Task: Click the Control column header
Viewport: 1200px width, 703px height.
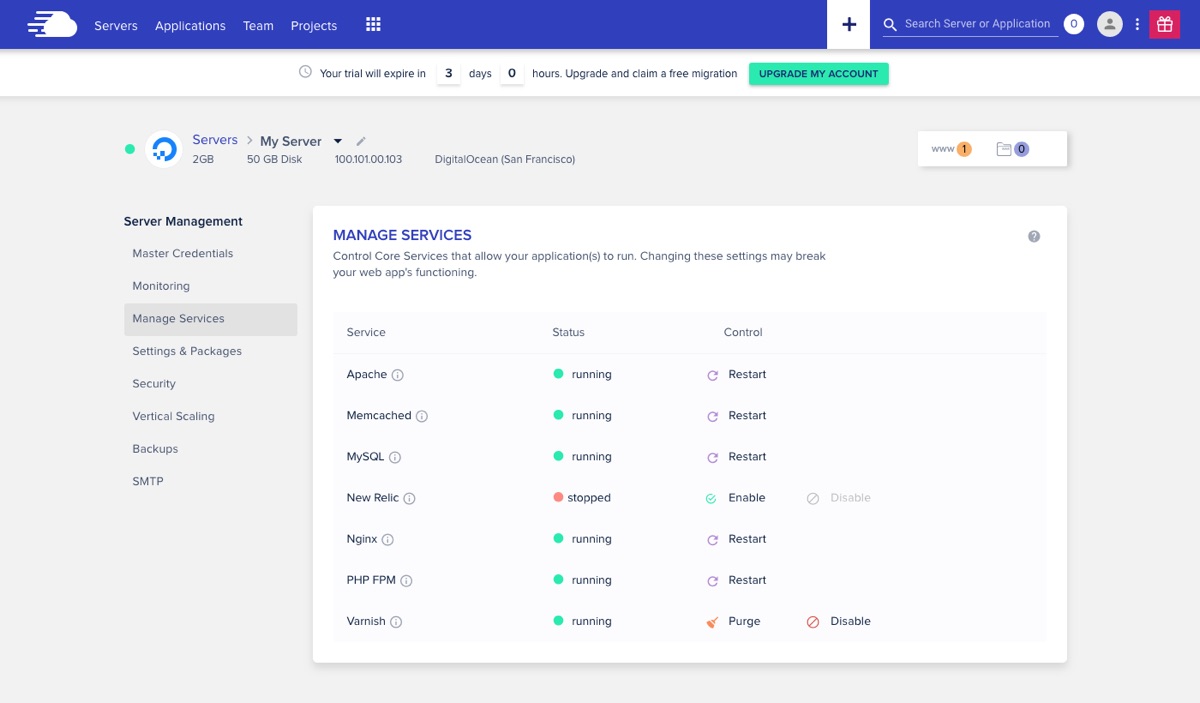Action: (743, 332)
